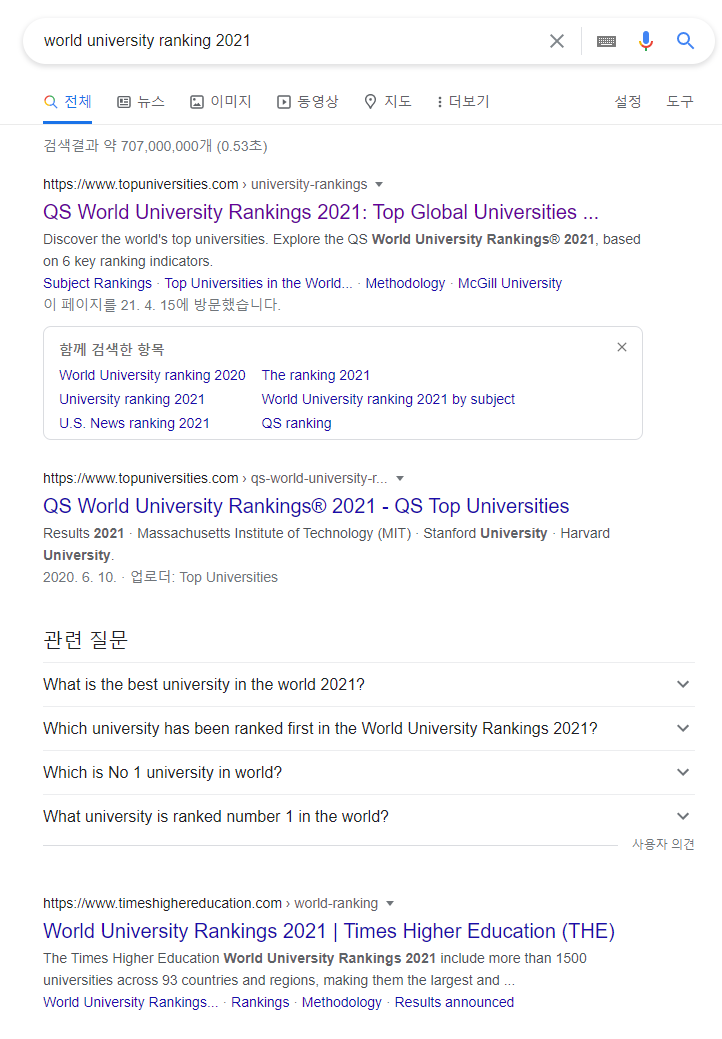Open 'QS World University Rankings 2021: Top Global Universities' result
The height and width of the screenshot is (1039, 722).
[321, 212]
